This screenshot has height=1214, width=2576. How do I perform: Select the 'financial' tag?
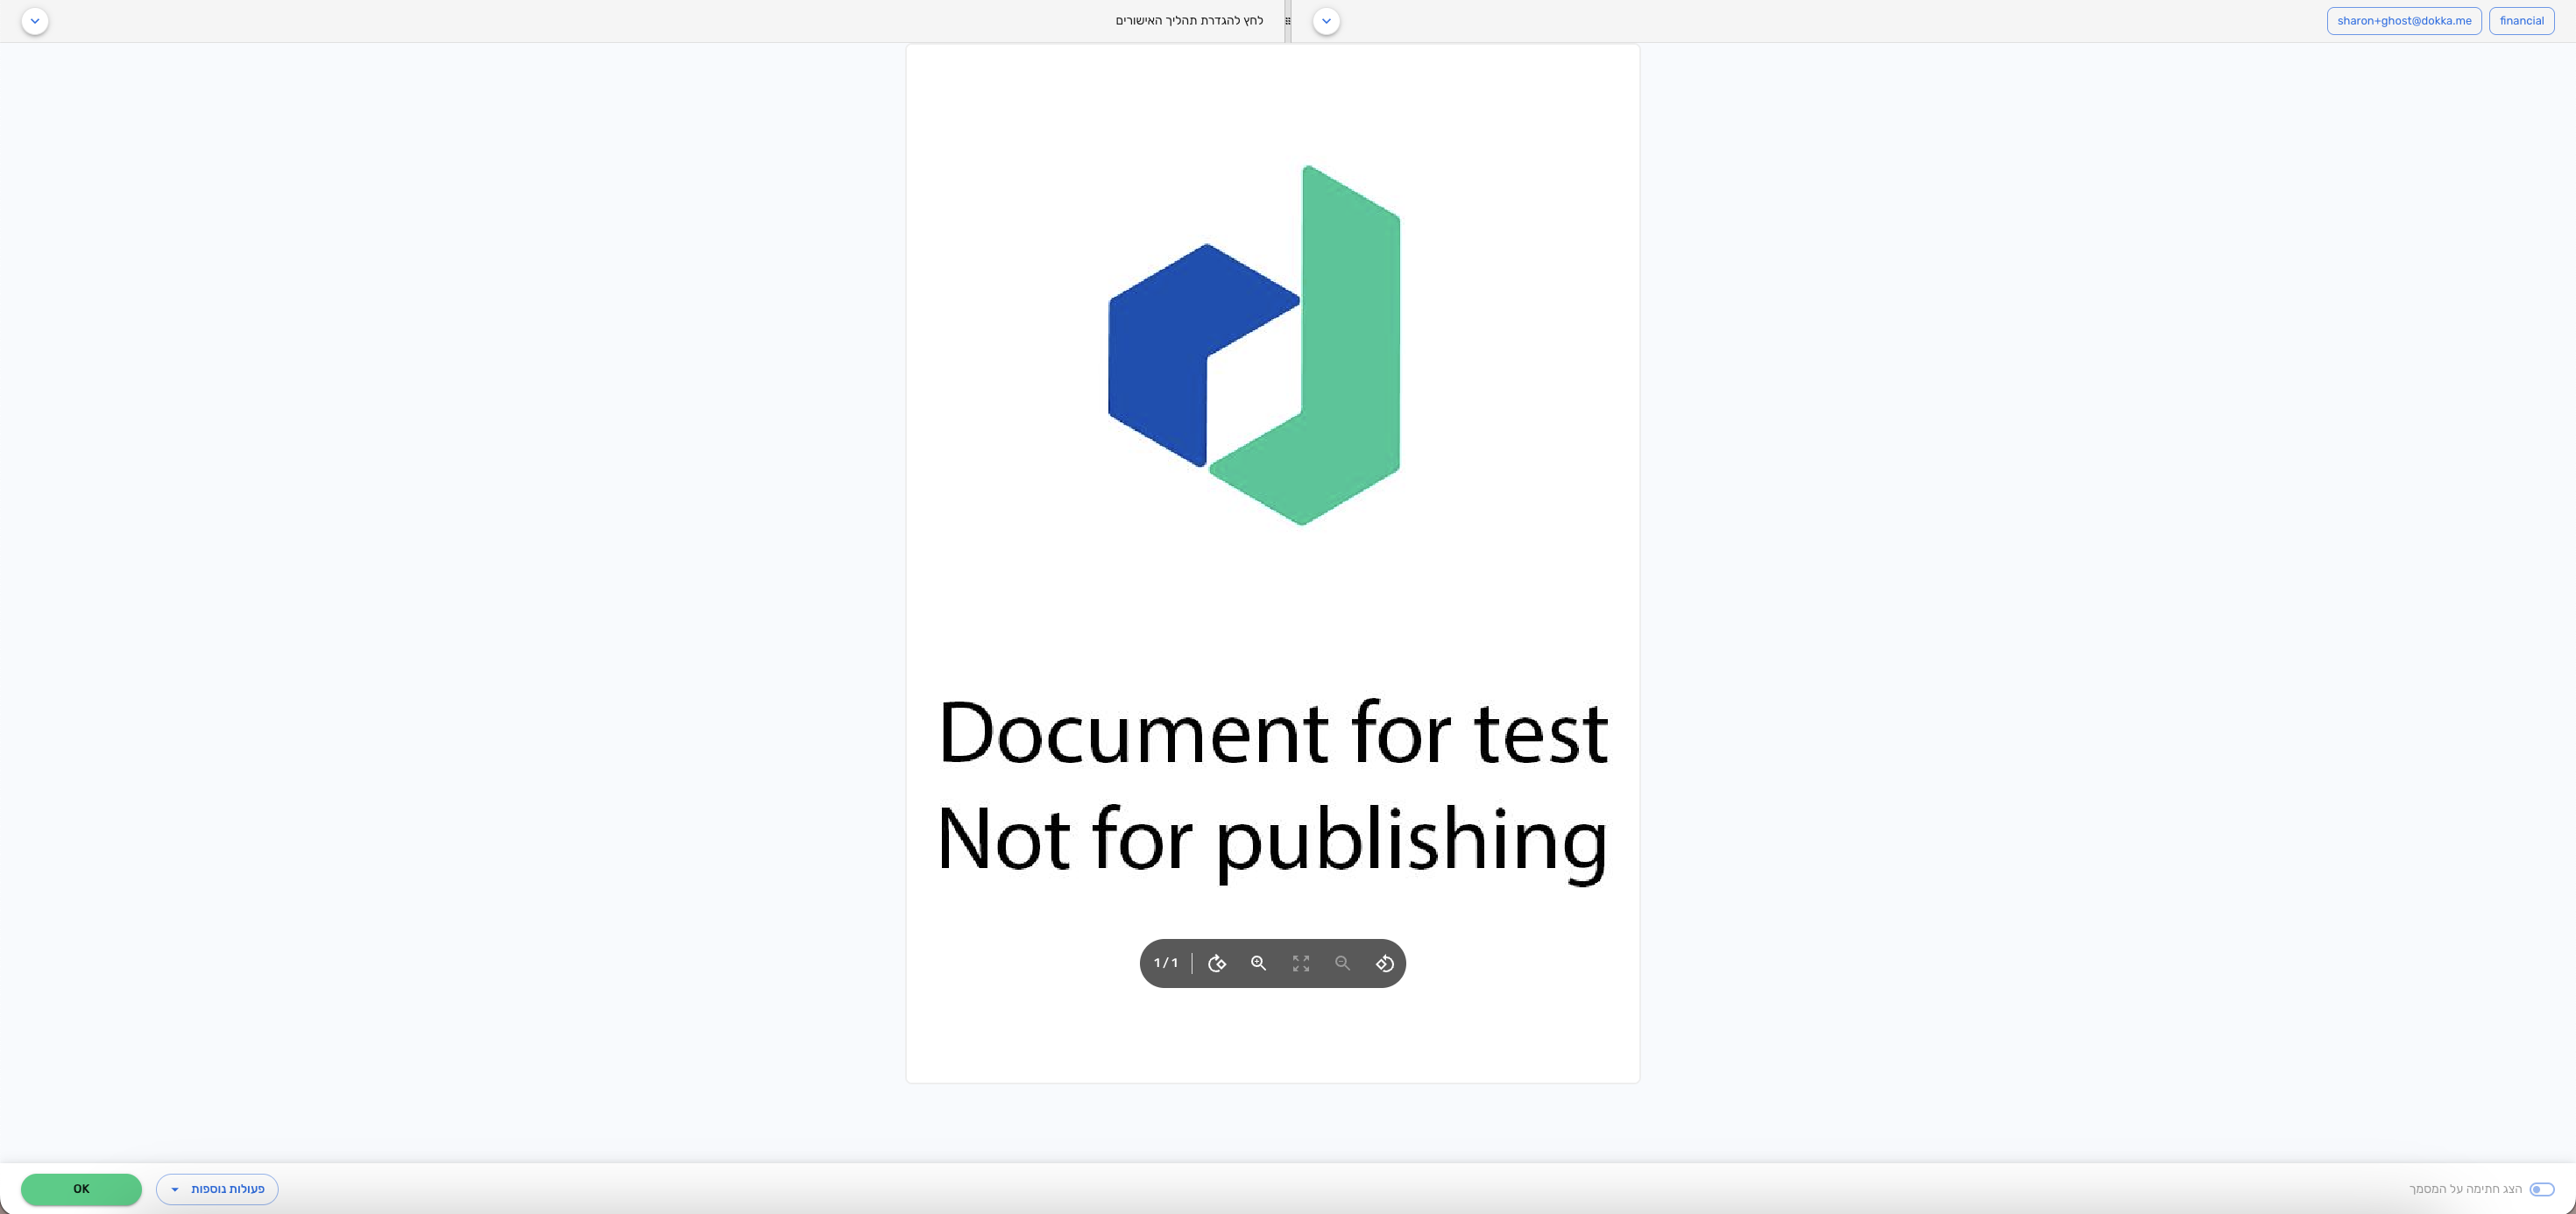pyautogui.click(x=2521, y=21)
